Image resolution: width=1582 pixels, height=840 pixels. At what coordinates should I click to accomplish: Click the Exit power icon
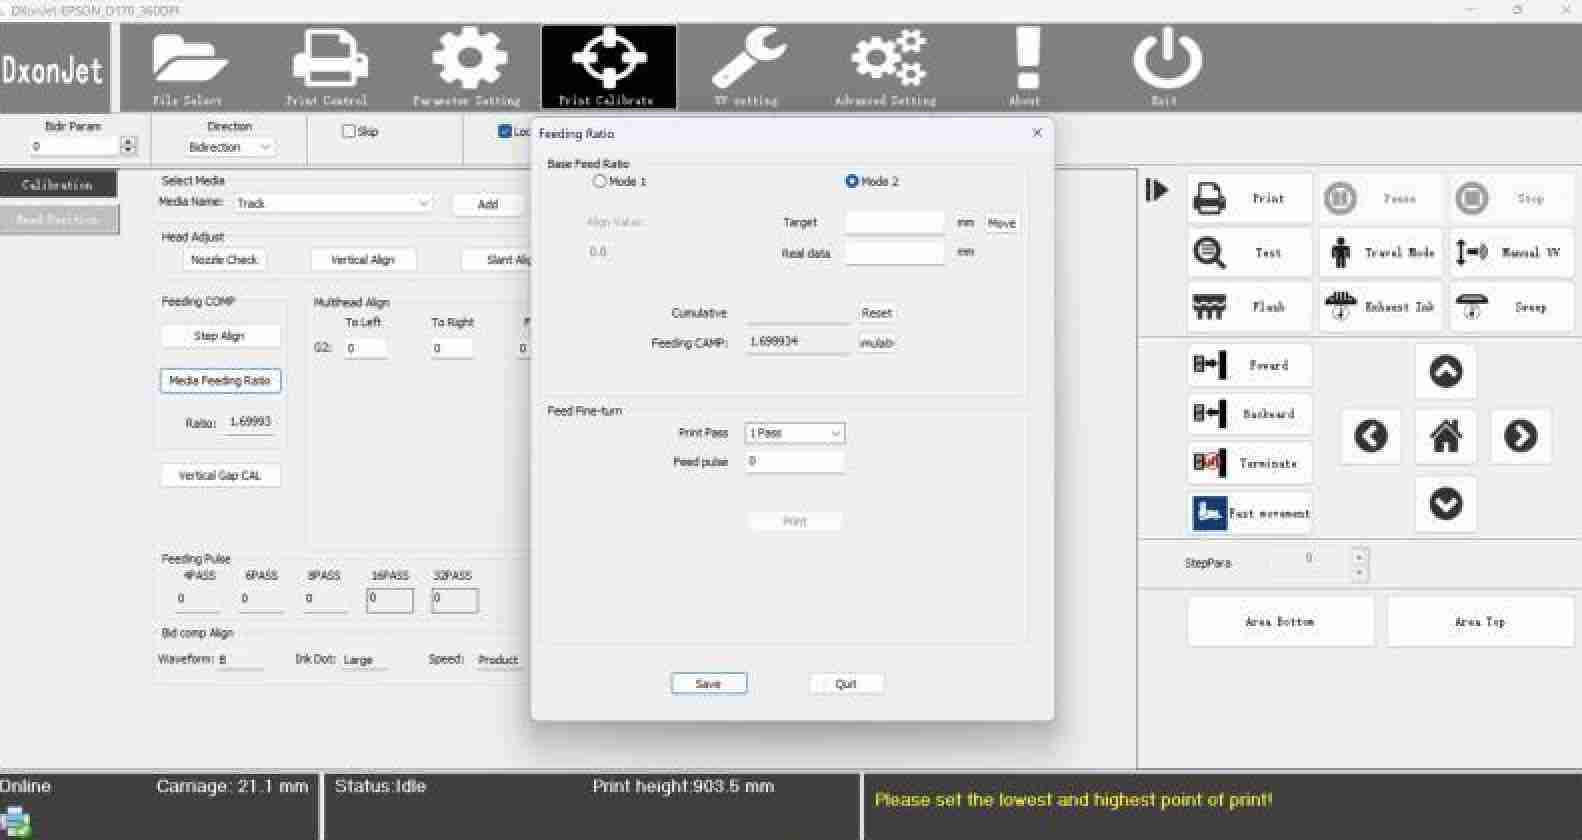(x=1166, y=68)
